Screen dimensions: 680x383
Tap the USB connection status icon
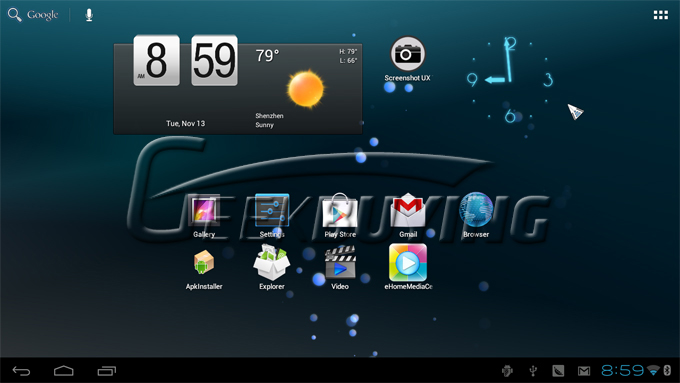coord(533,370)
